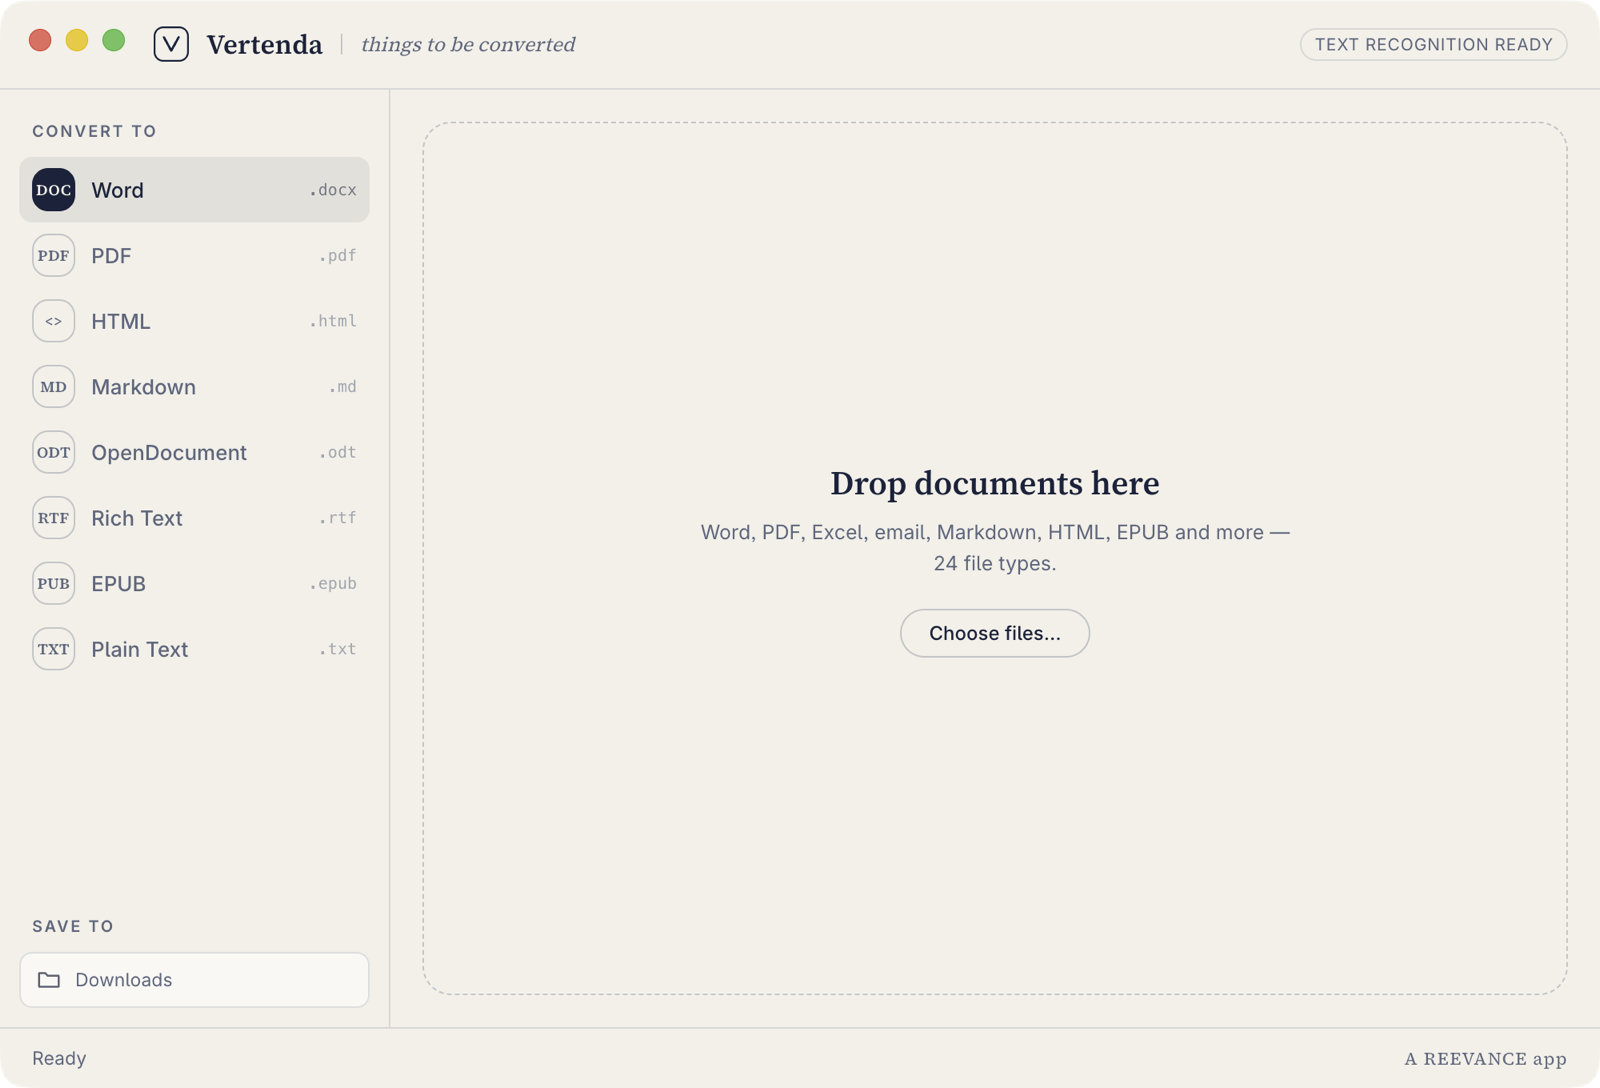The image size is (1600, 1088).
Task: Choose HTML as the output format
Action: coord(194,321)
